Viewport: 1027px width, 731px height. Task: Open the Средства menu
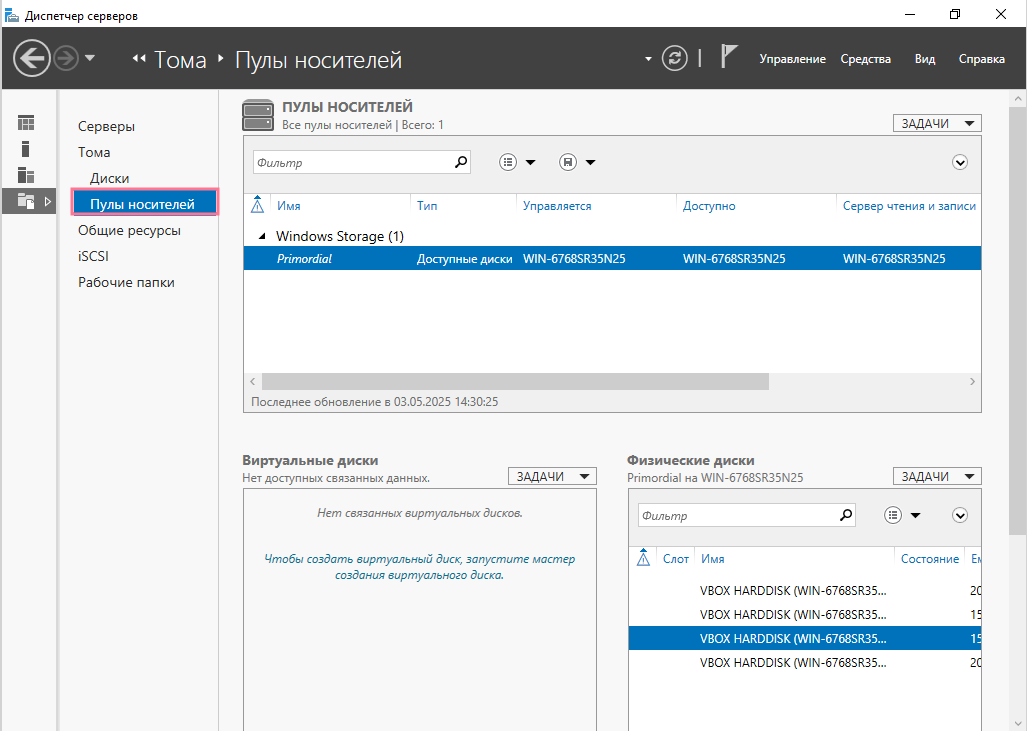(865, 59)
